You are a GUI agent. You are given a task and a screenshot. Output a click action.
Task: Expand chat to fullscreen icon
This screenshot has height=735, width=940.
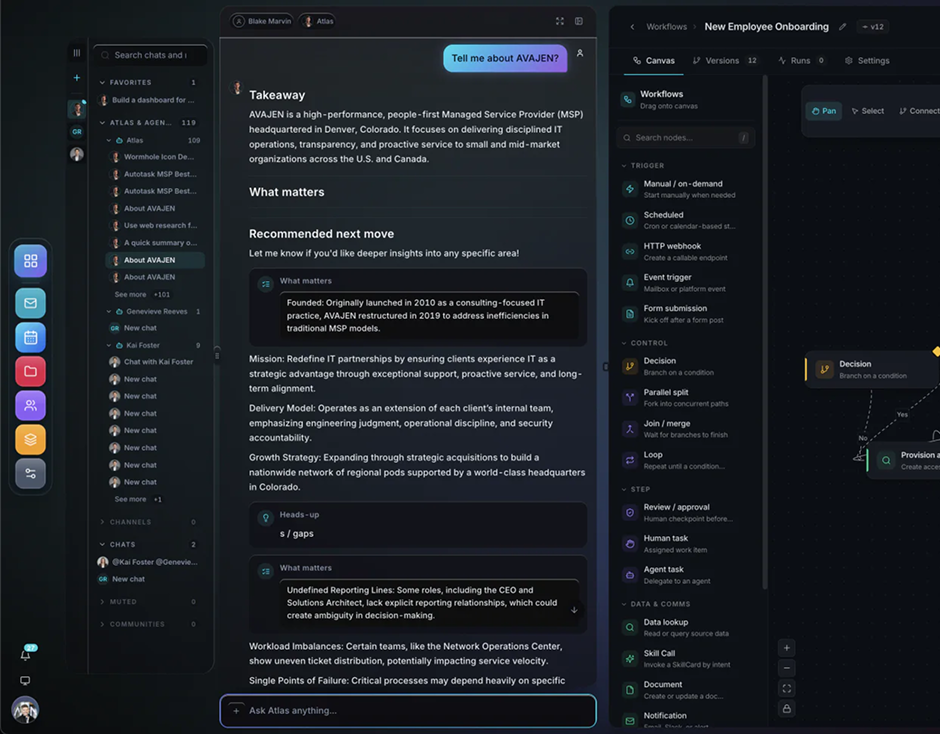560,21
